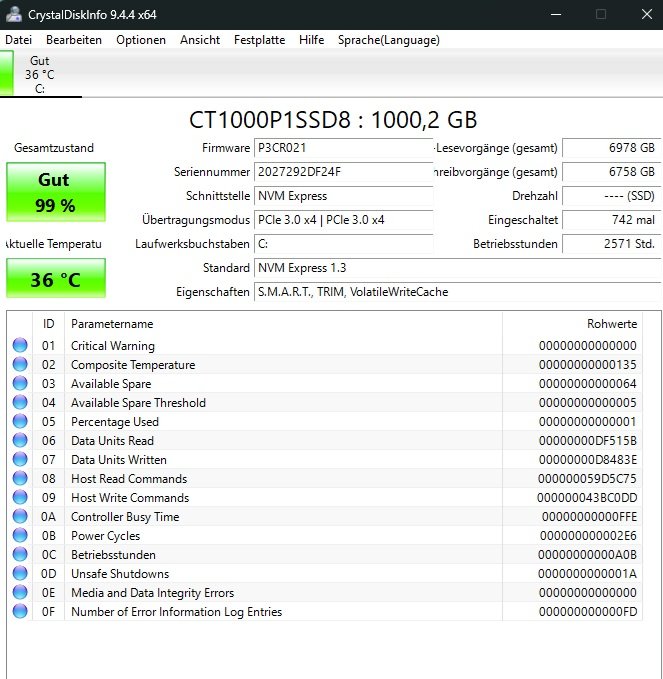The image size is (663, 679).
Task: Click the Betriebsstunden value 2571 Std.
Action: [611, 244]
